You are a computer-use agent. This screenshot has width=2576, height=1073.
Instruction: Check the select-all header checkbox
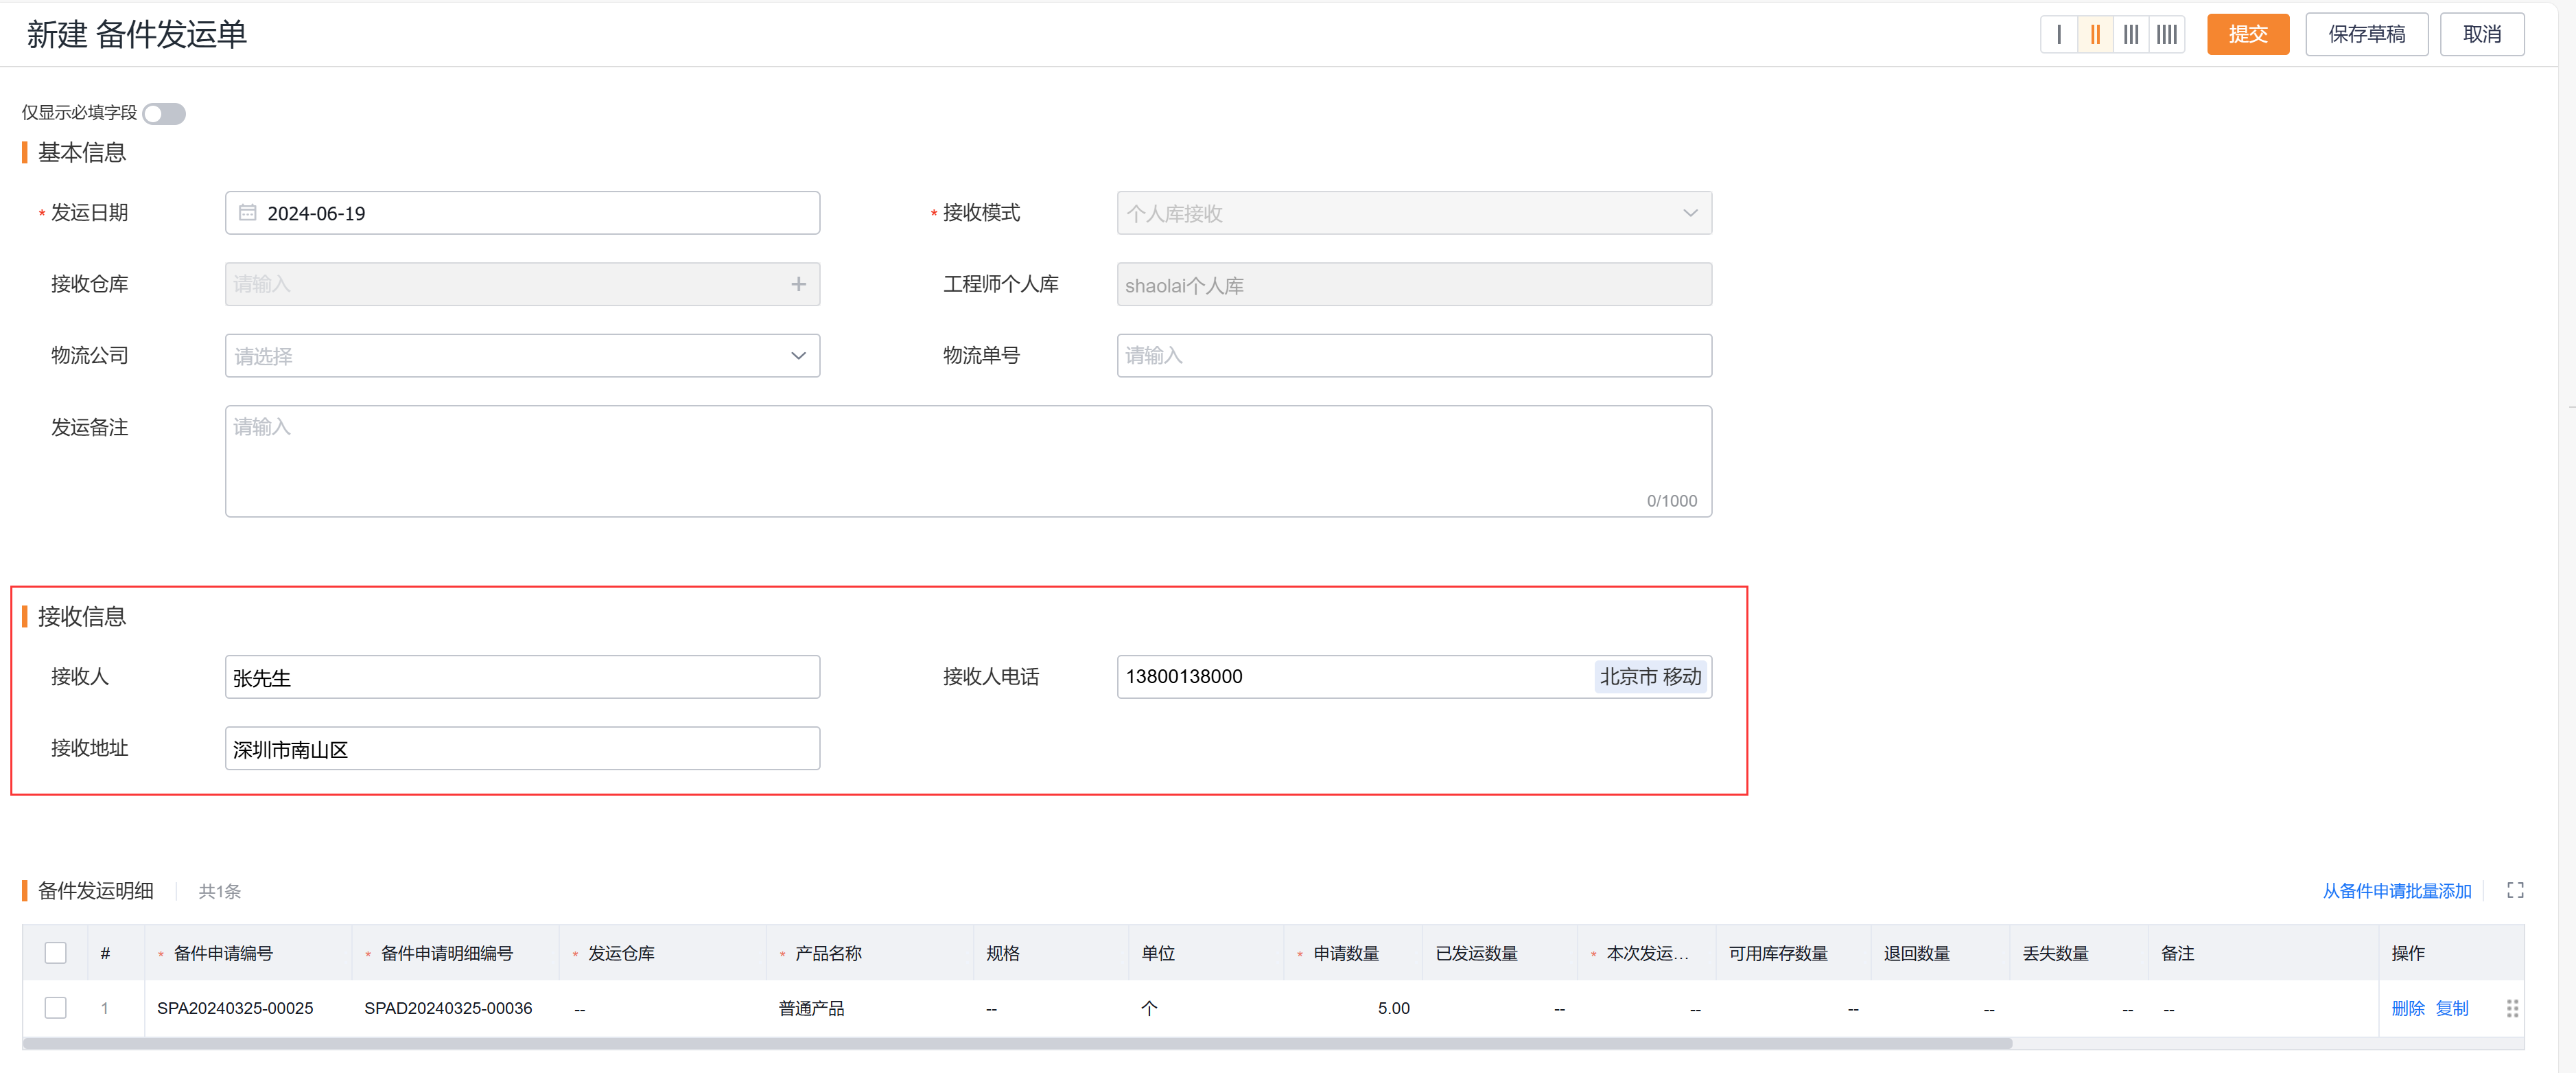pyautogui.click(x=56, y=953)
